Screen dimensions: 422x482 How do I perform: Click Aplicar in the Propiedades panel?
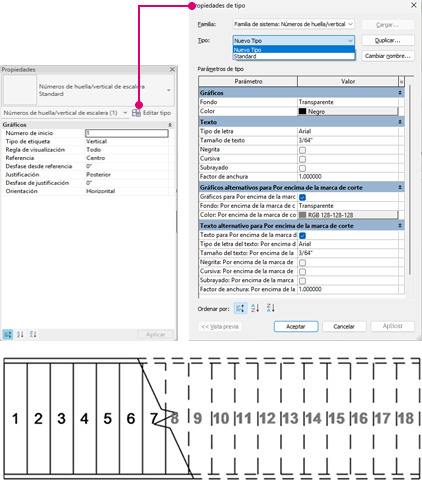(155, 334)
